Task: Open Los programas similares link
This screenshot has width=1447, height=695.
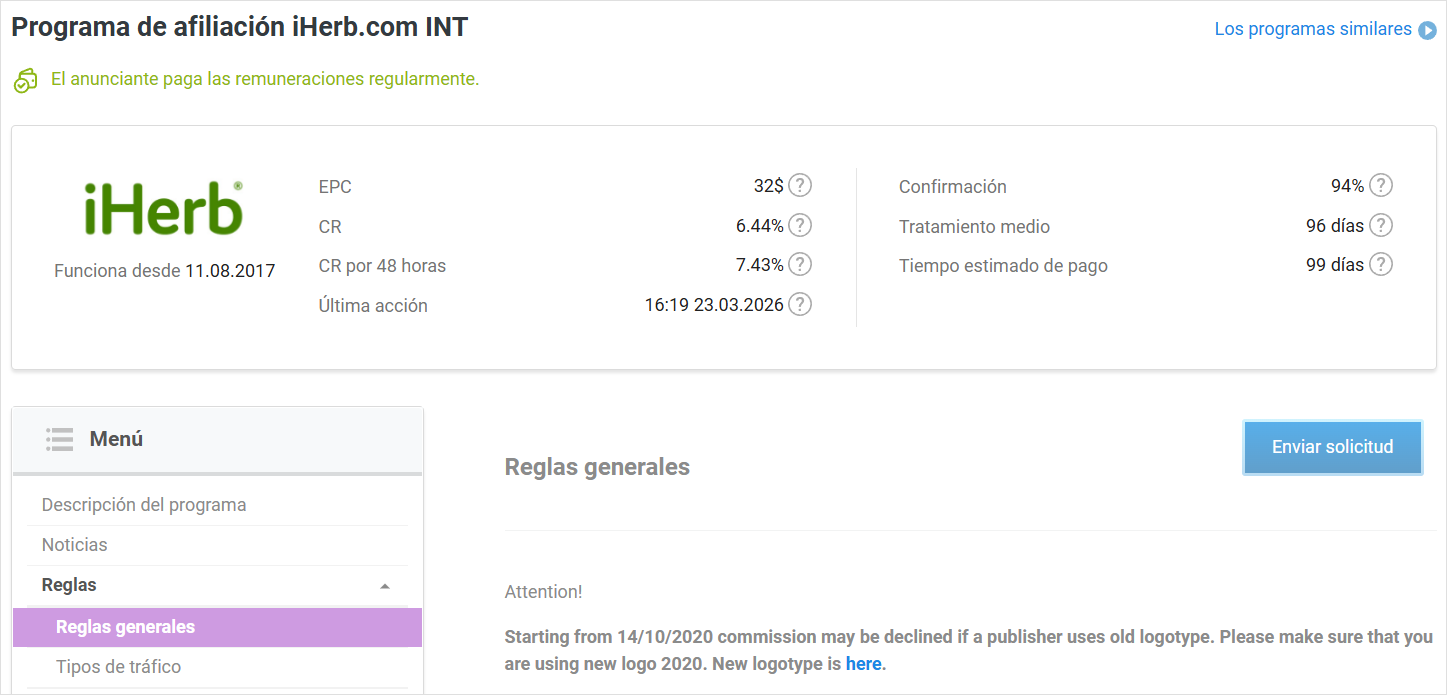Action: [x=1312, y=29]
